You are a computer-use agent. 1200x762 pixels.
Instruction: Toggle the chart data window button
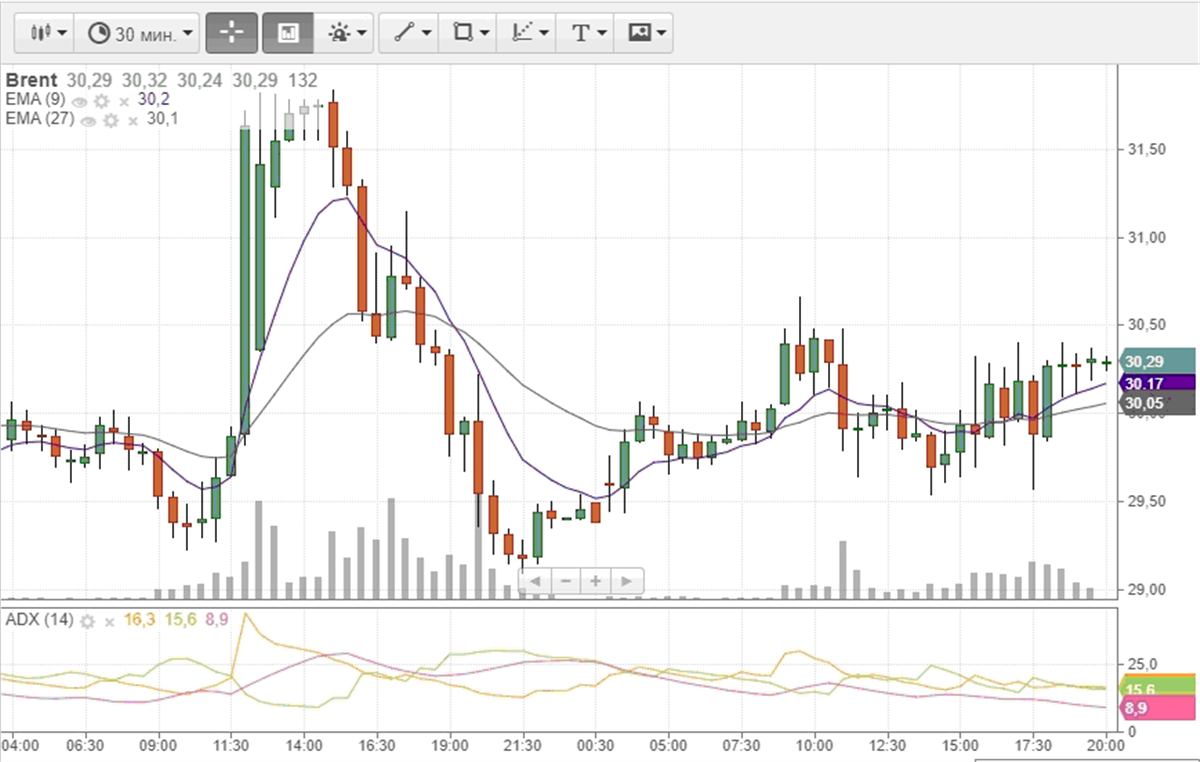(287, 33)
